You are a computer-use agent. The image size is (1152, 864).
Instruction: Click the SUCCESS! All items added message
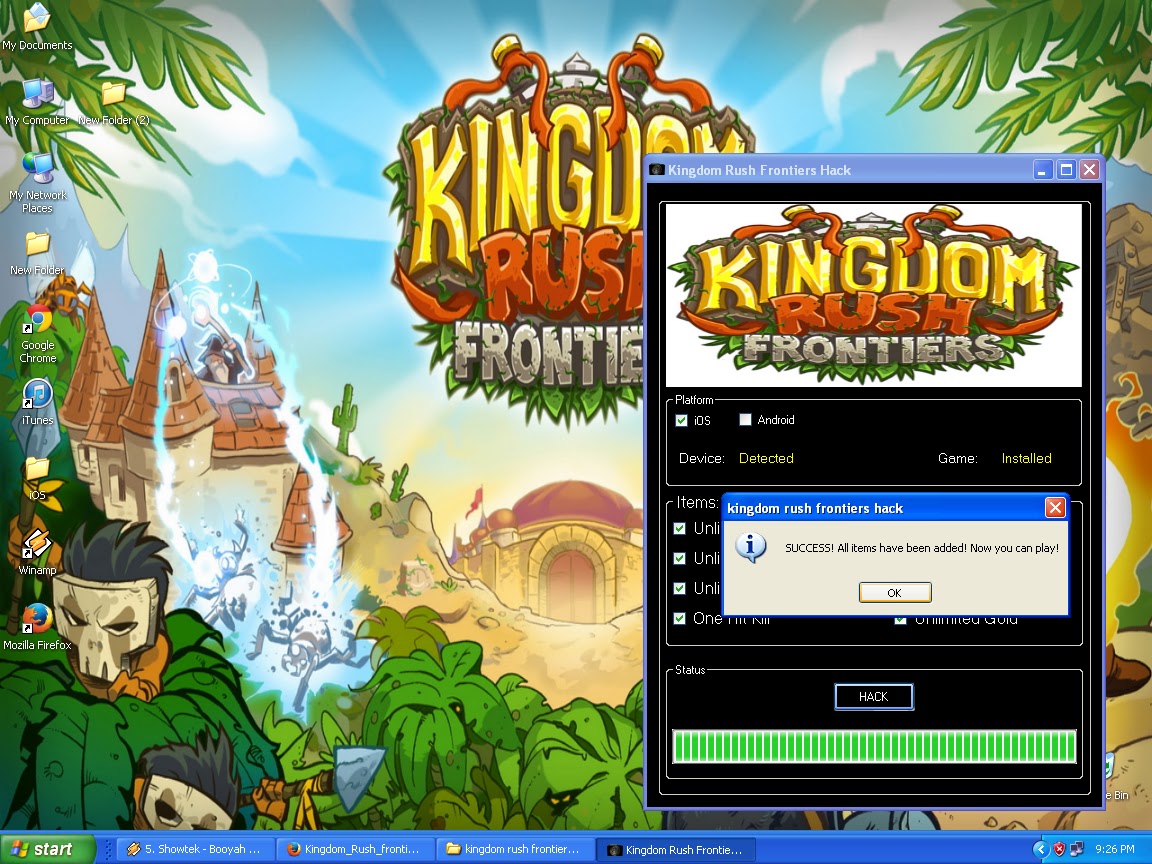(922, 548)
